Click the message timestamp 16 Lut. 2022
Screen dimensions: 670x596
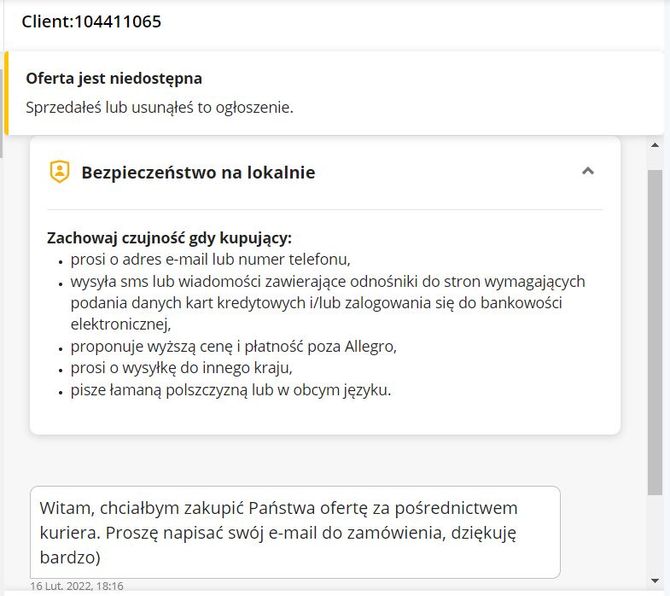click(76, 586)
